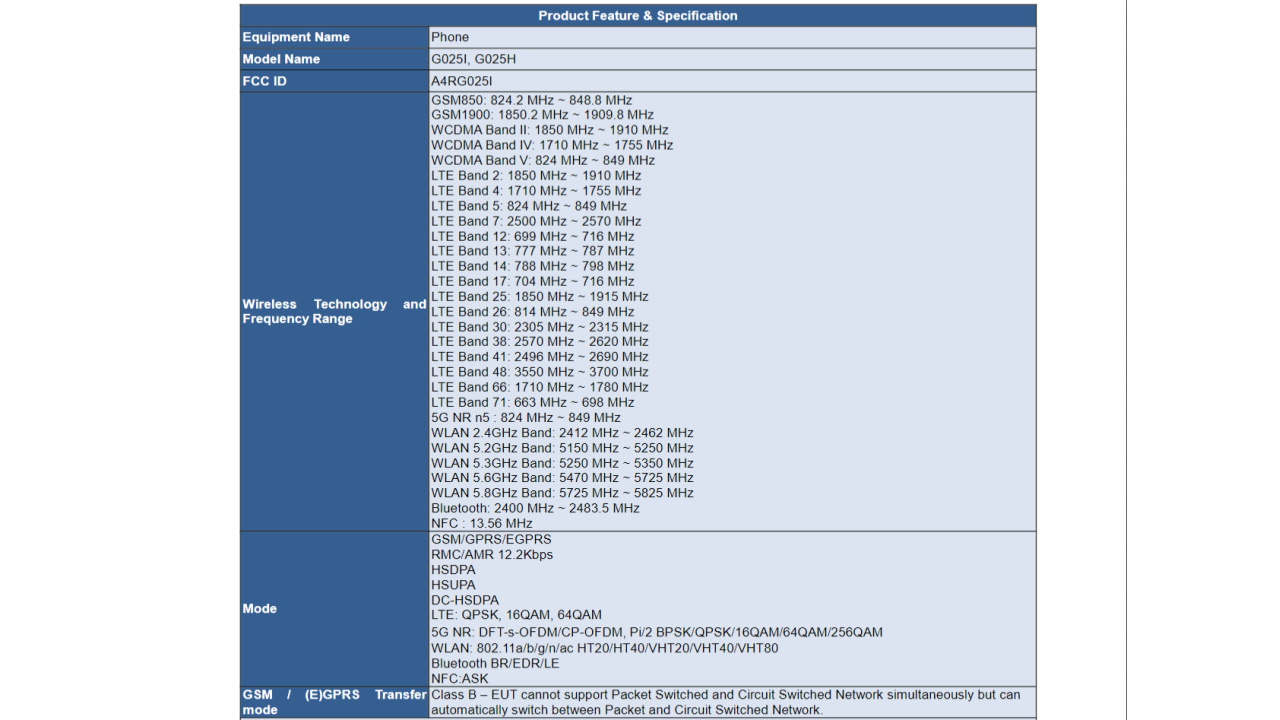Click the GSM850 frequency range line
The width and height of the screenshot is (1280, 720).
[x=531, y=100]
